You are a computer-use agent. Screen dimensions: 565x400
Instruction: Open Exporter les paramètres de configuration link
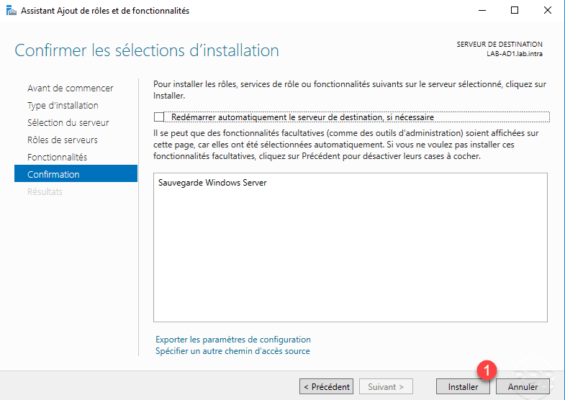[233, 339]
